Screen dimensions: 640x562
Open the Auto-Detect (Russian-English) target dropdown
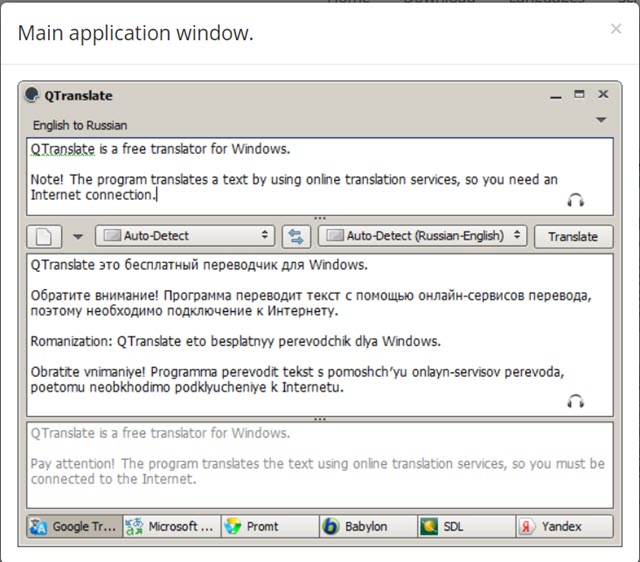(x=422, y=235)
